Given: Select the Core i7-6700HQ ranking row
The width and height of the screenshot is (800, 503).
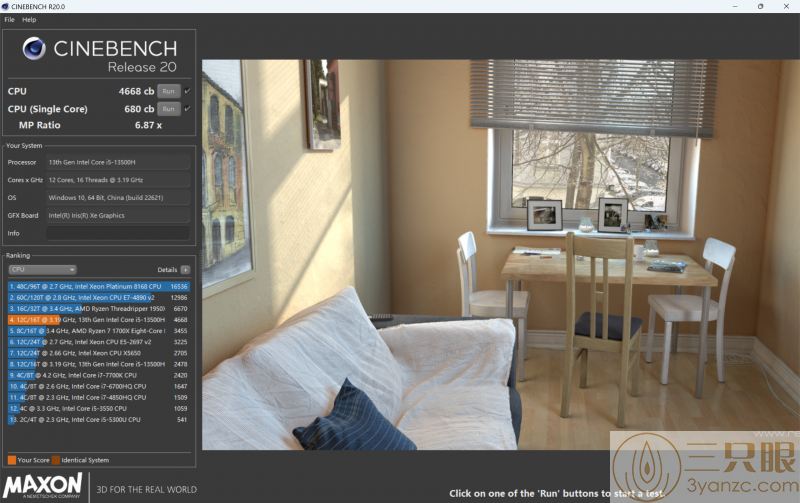Looking at the screenshot, I should pyautogui.click(x=99, y=386).
